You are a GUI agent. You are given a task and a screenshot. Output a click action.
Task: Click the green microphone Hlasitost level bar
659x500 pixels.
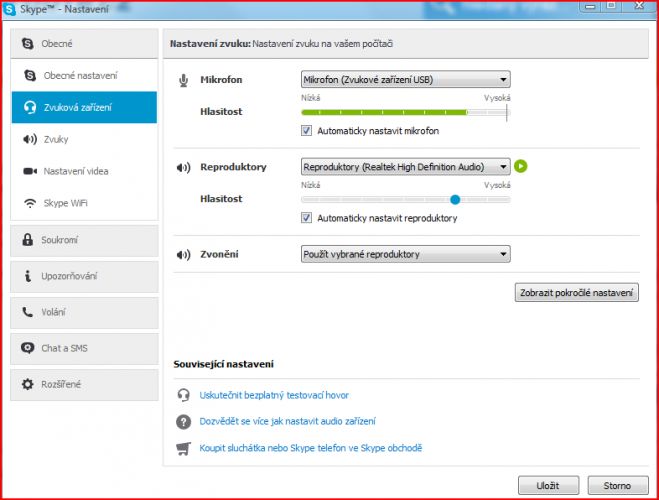point(384,112)
